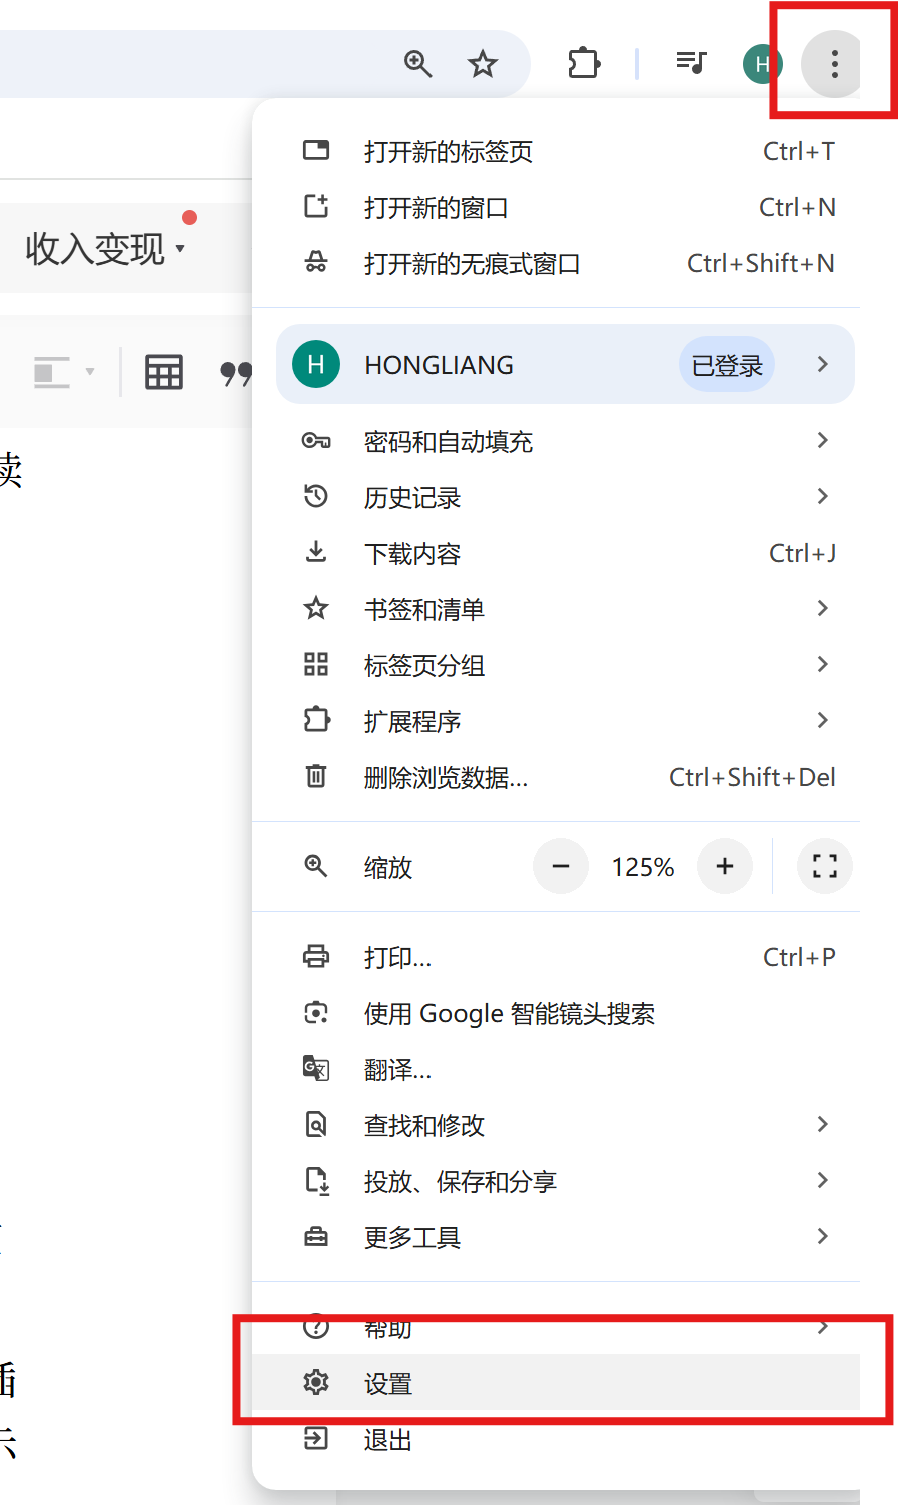
Task: Select the insert table icon in the editor toolbar
Action: click(163, 371)
